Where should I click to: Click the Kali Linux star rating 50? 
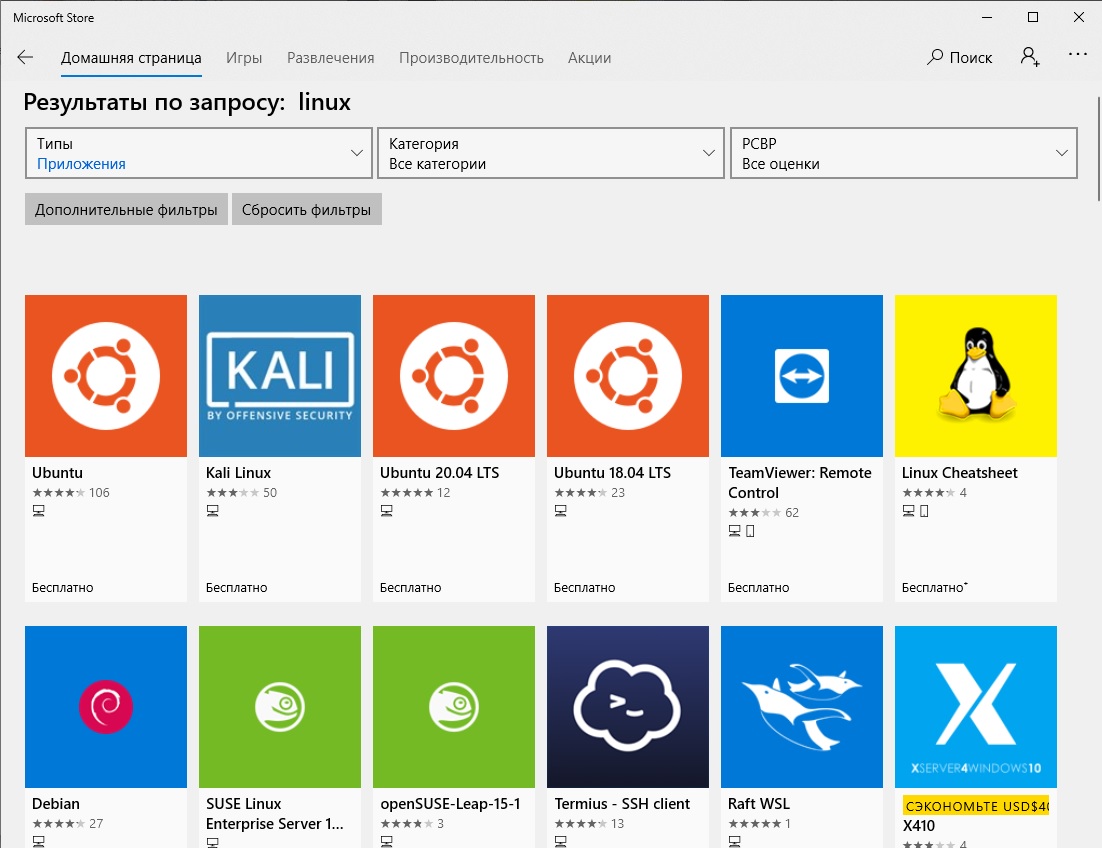(x=242, y=493)
